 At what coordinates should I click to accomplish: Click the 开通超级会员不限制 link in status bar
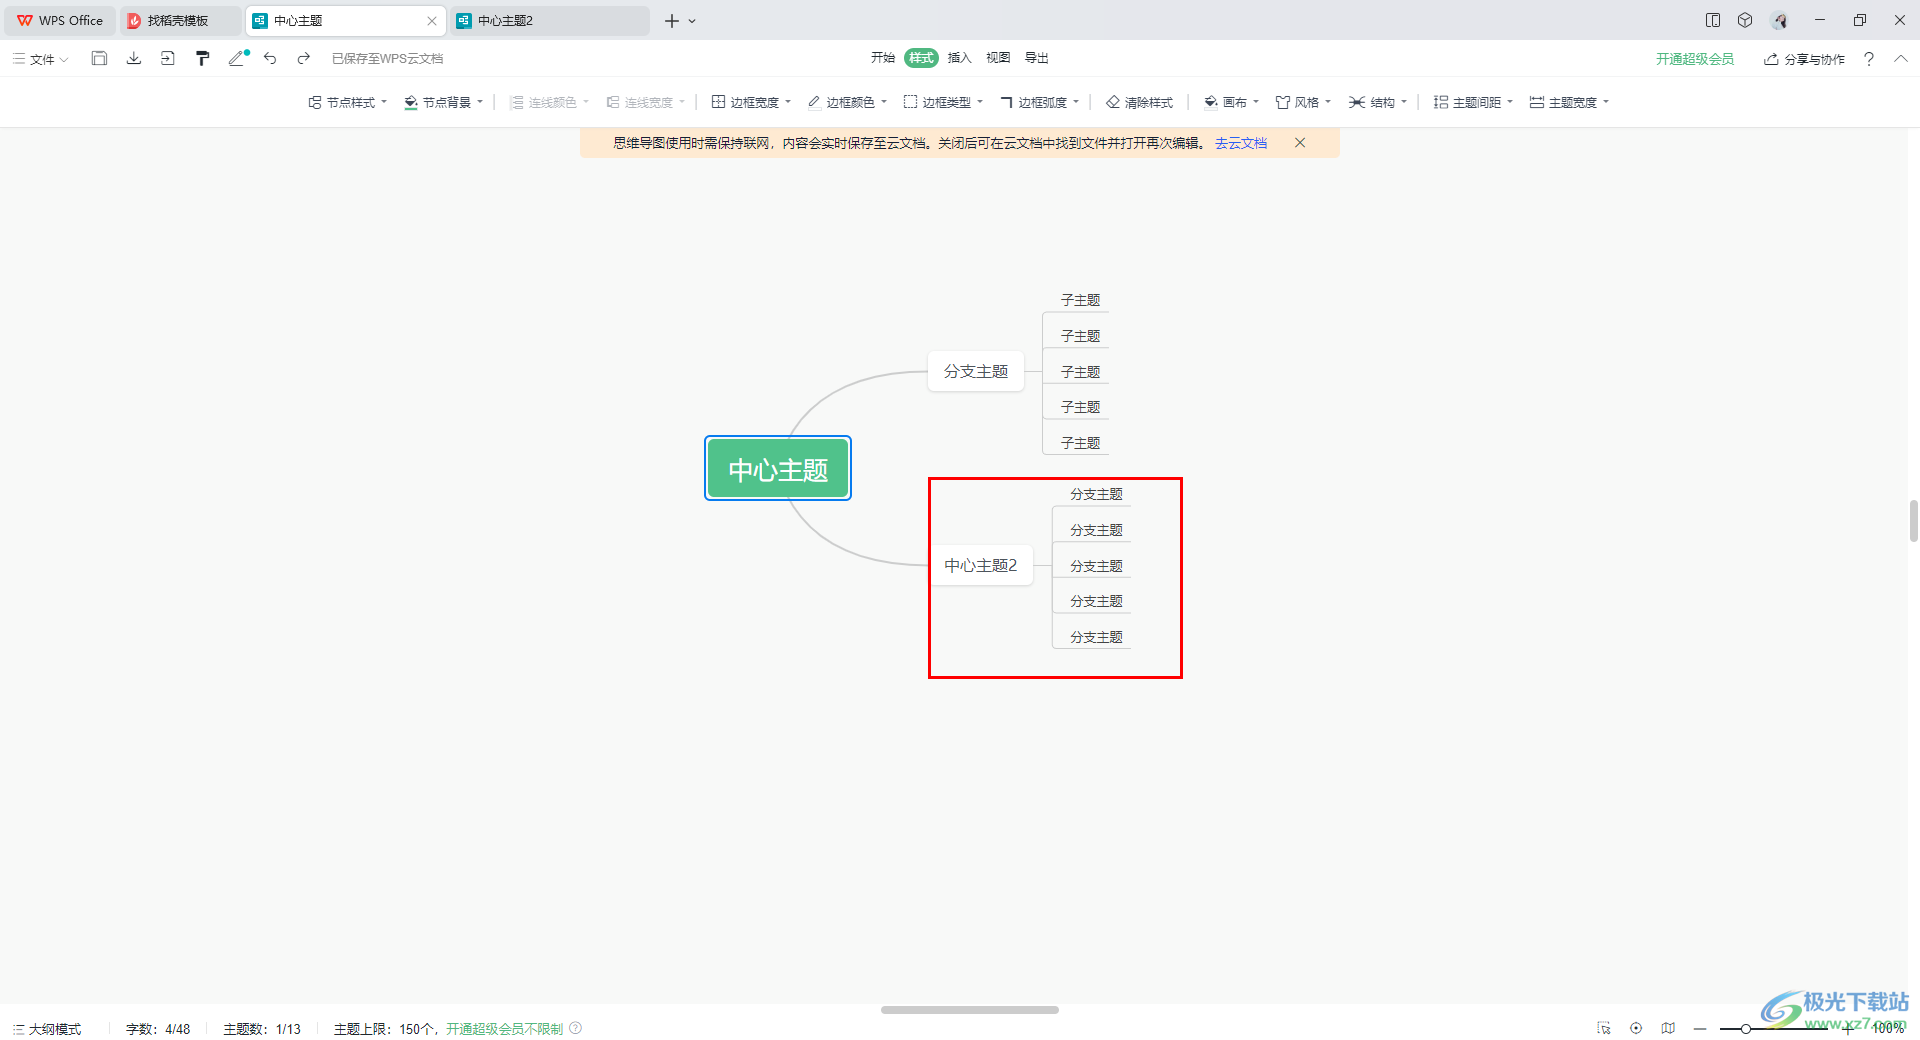[504, 1028]
